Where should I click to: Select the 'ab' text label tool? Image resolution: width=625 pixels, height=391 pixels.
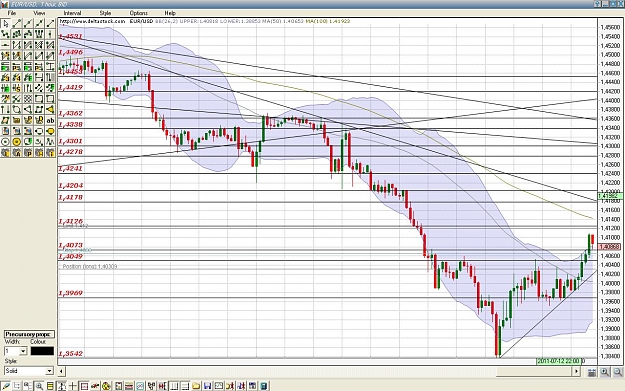(50, 120)
